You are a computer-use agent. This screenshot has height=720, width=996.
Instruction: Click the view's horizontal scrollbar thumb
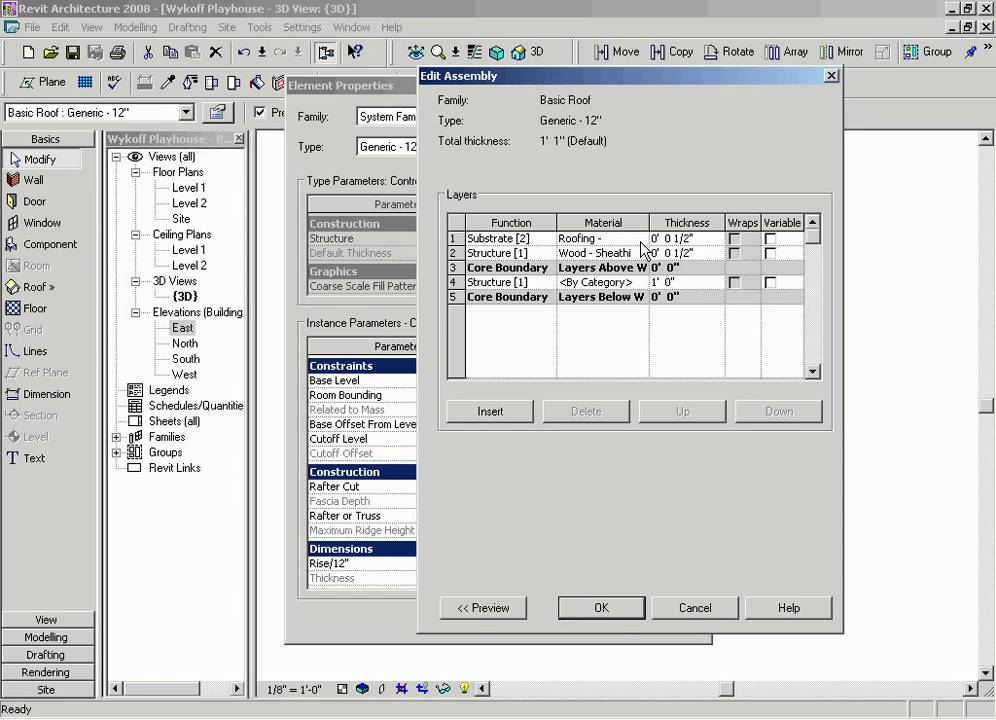point(727,688)
